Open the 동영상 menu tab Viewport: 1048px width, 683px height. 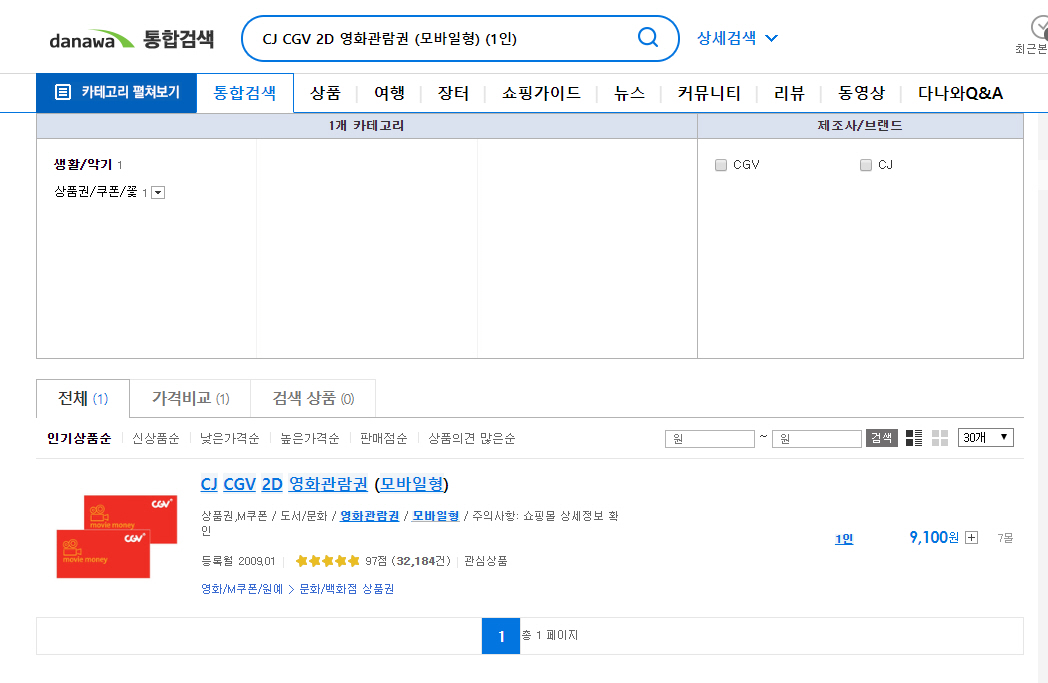862,93
